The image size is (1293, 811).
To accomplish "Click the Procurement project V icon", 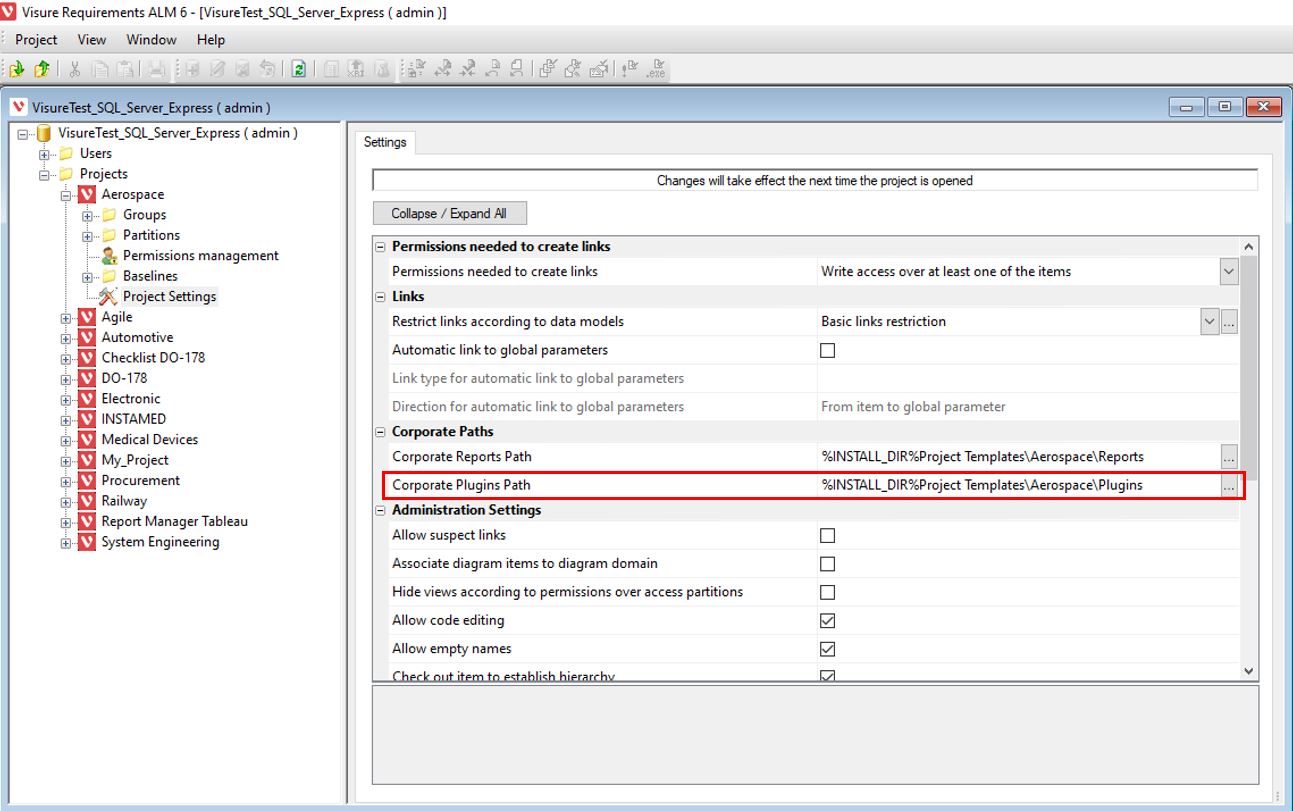I will [86, 481].
